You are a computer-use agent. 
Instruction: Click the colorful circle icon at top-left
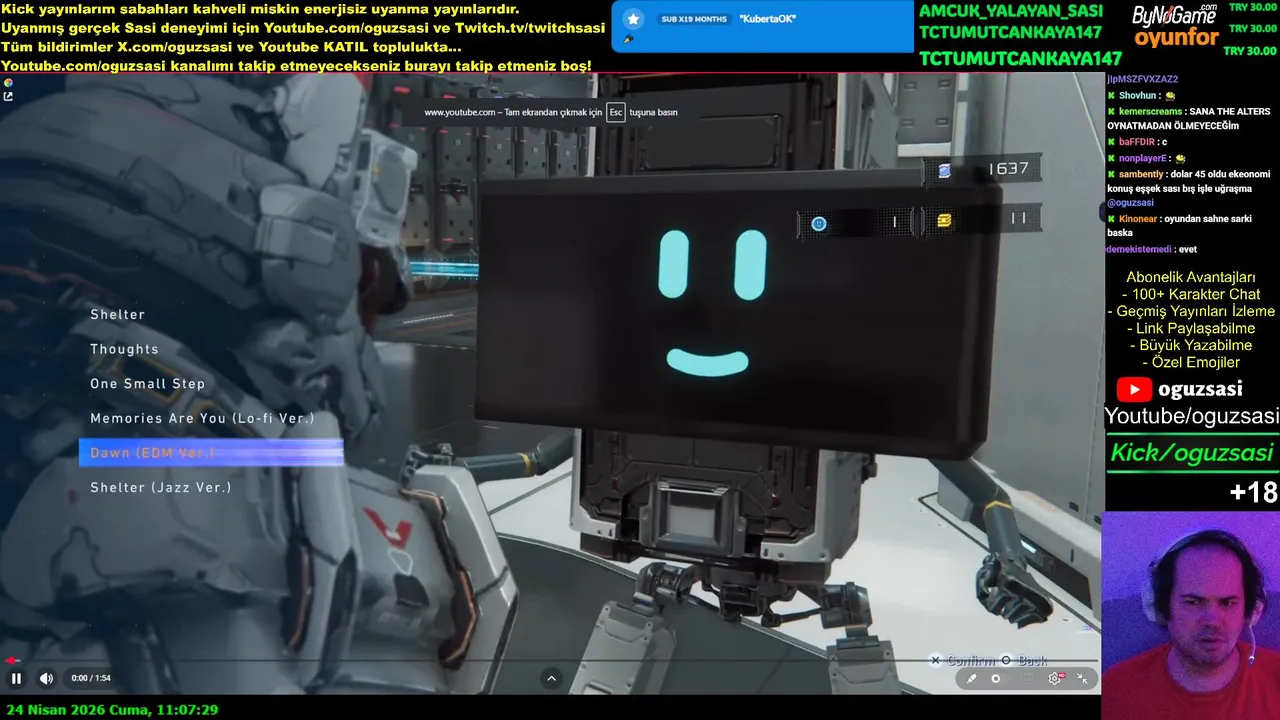[x=8, y=83]
